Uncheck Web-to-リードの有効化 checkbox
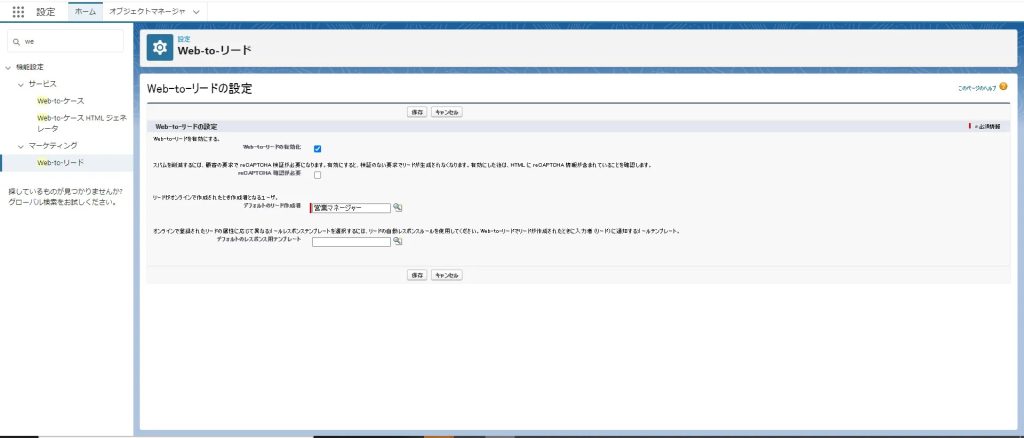 pyautogui.click(x=317, y=149)
